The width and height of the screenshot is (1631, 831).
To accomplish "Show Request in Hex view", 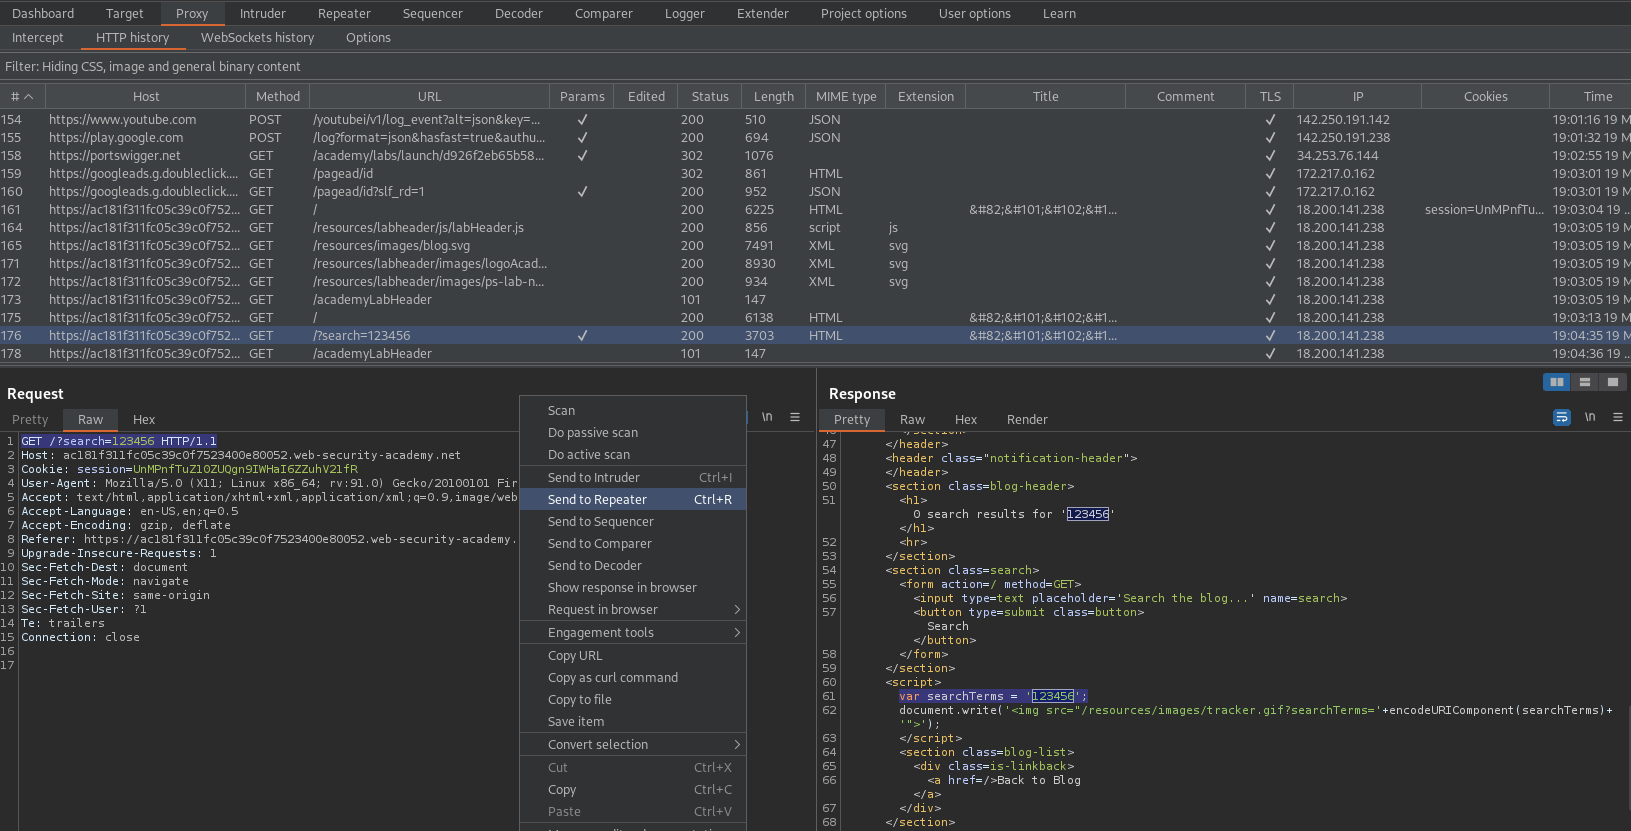I will 144,419.
